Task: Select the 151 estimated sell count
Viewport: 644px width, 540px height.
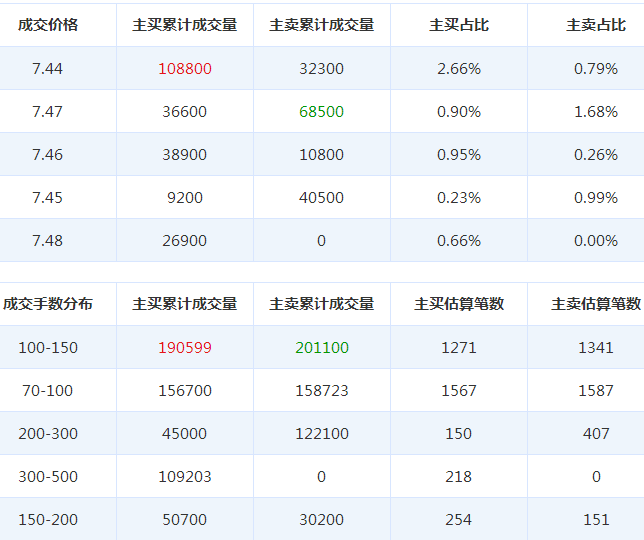Action: pos(596,520)
